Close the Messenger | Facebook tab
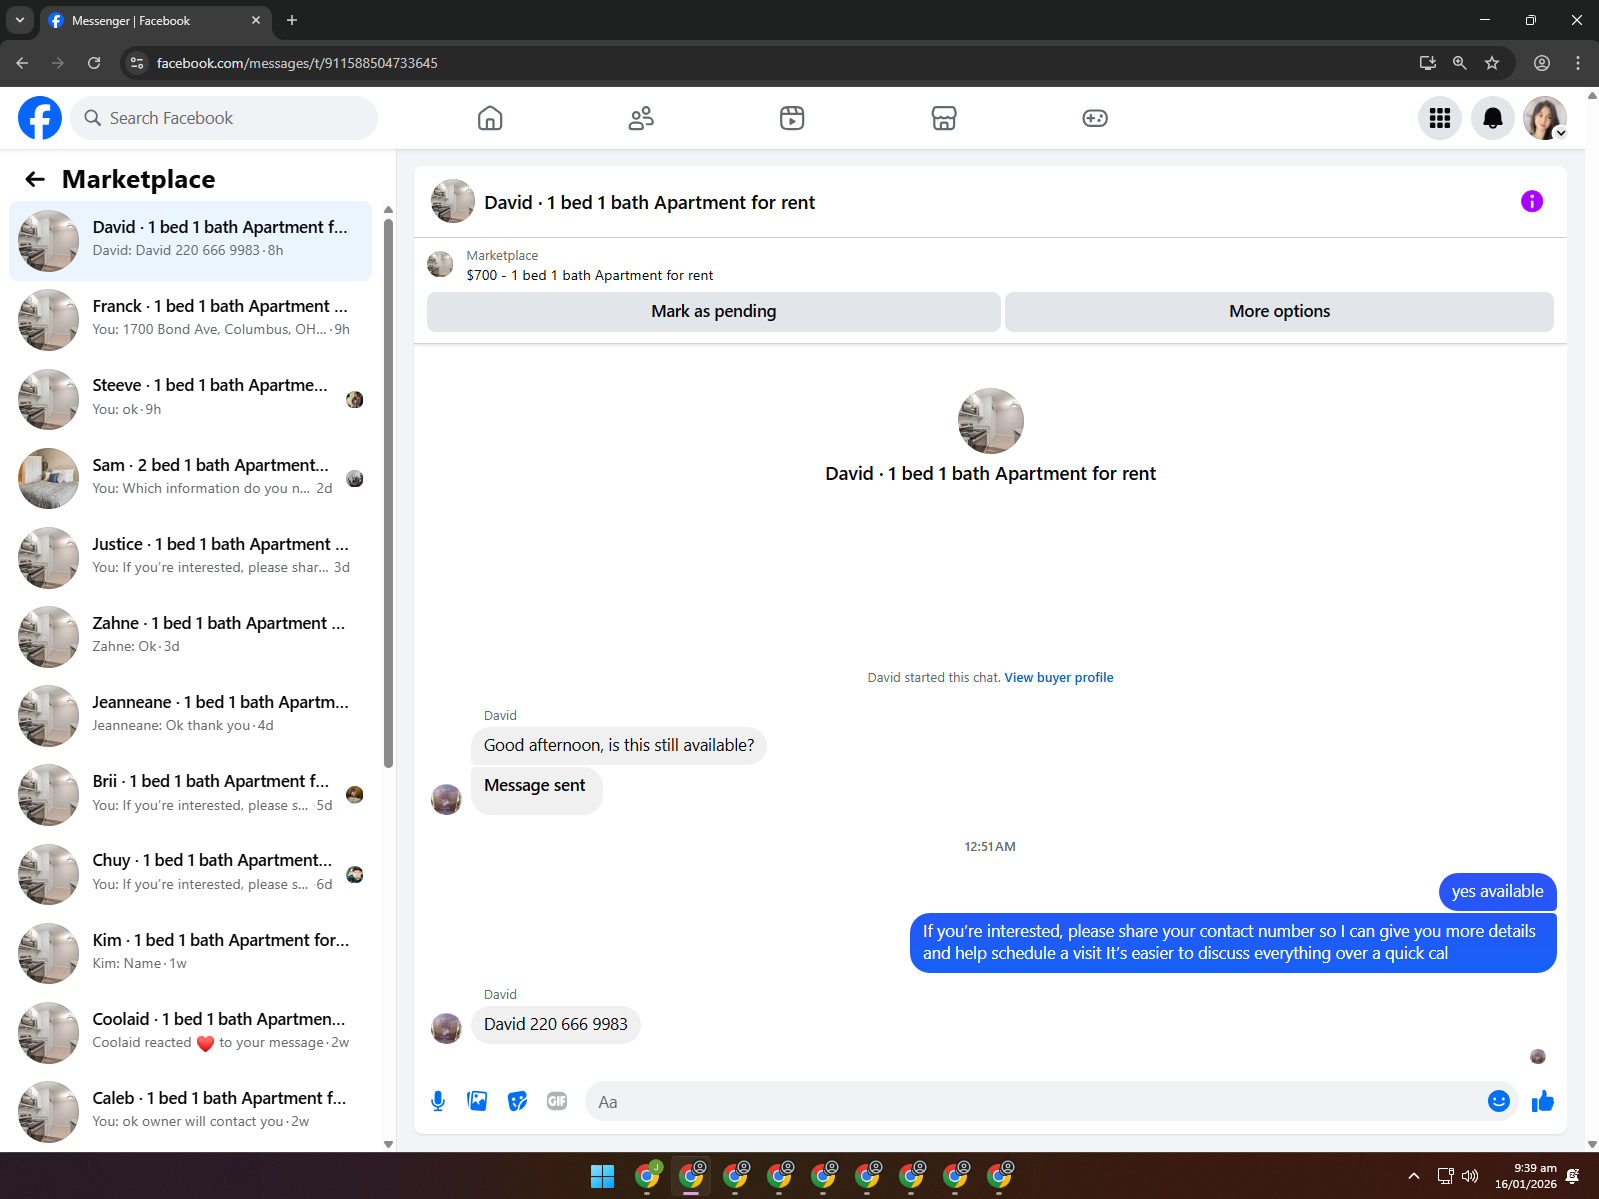 pos(256,20)
